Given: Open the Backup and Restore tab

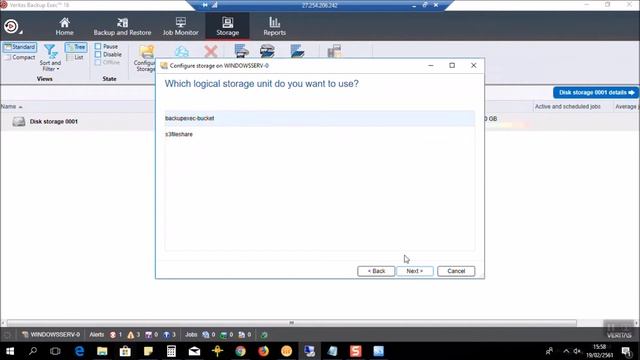Looking at the screenshot, I should coord(122,27).
